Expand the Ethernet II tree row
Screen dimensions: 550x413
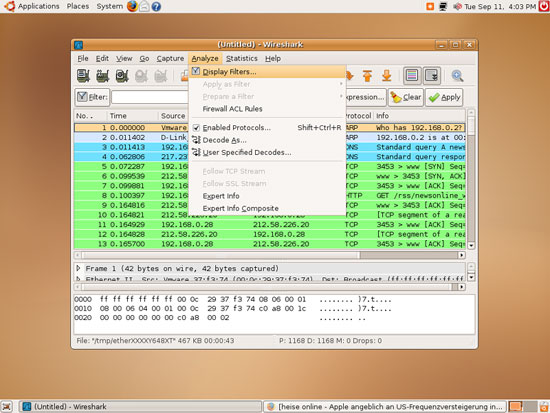(79, 279)
